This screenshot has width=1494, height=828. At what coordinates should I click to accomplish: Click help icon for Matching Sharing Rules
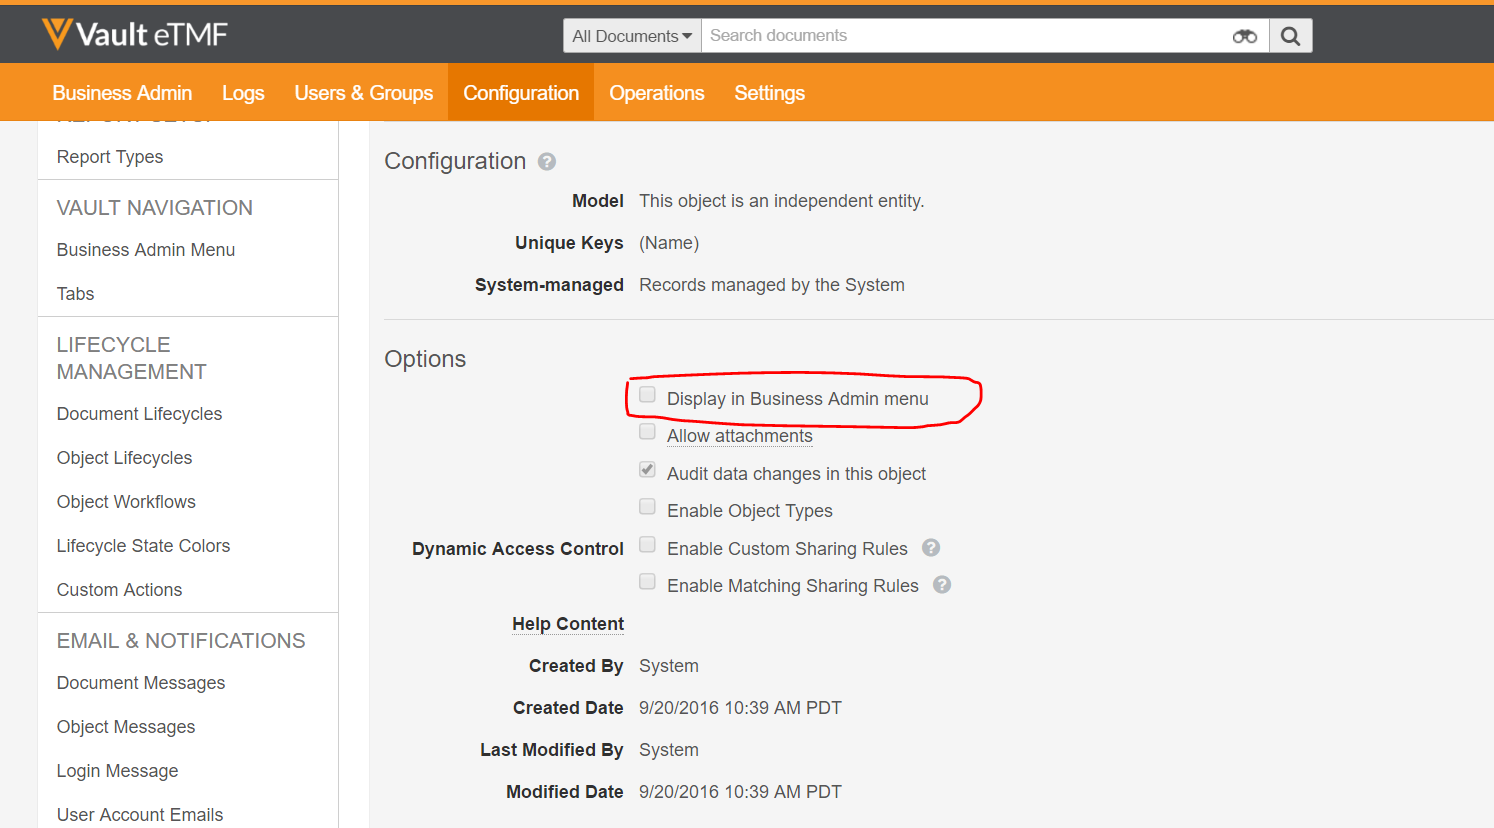pyautogui.click(x=942, y=585)
